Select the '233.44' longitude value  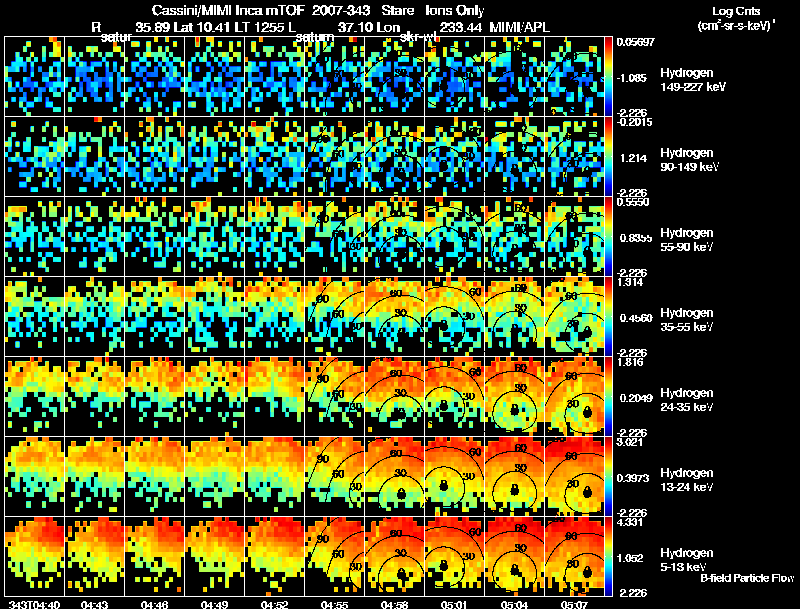pyautogui.click(x=460, y=27)
